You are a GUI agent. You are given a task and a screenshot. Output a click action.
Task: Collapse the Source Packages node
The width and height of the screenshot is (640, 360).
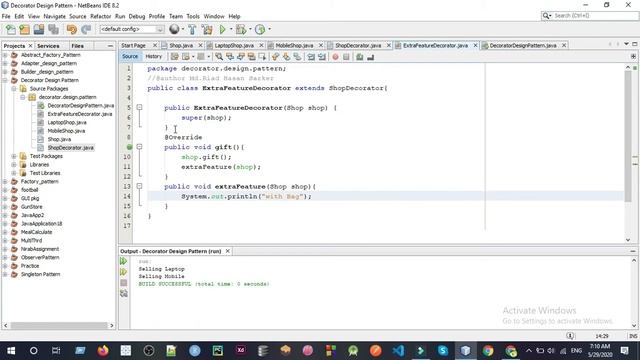click(14, 89)
